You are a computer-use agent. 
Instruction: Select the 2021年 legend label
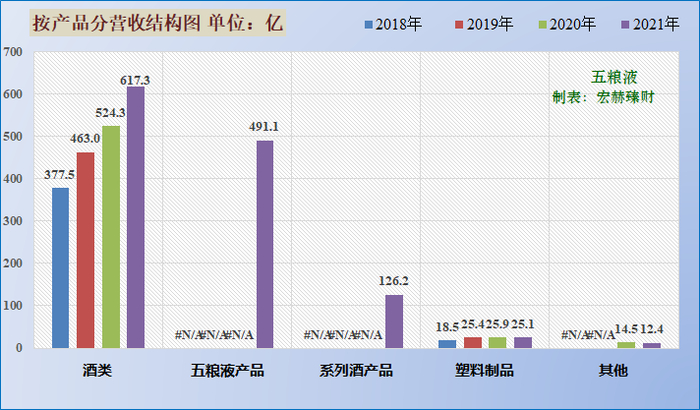656,24
